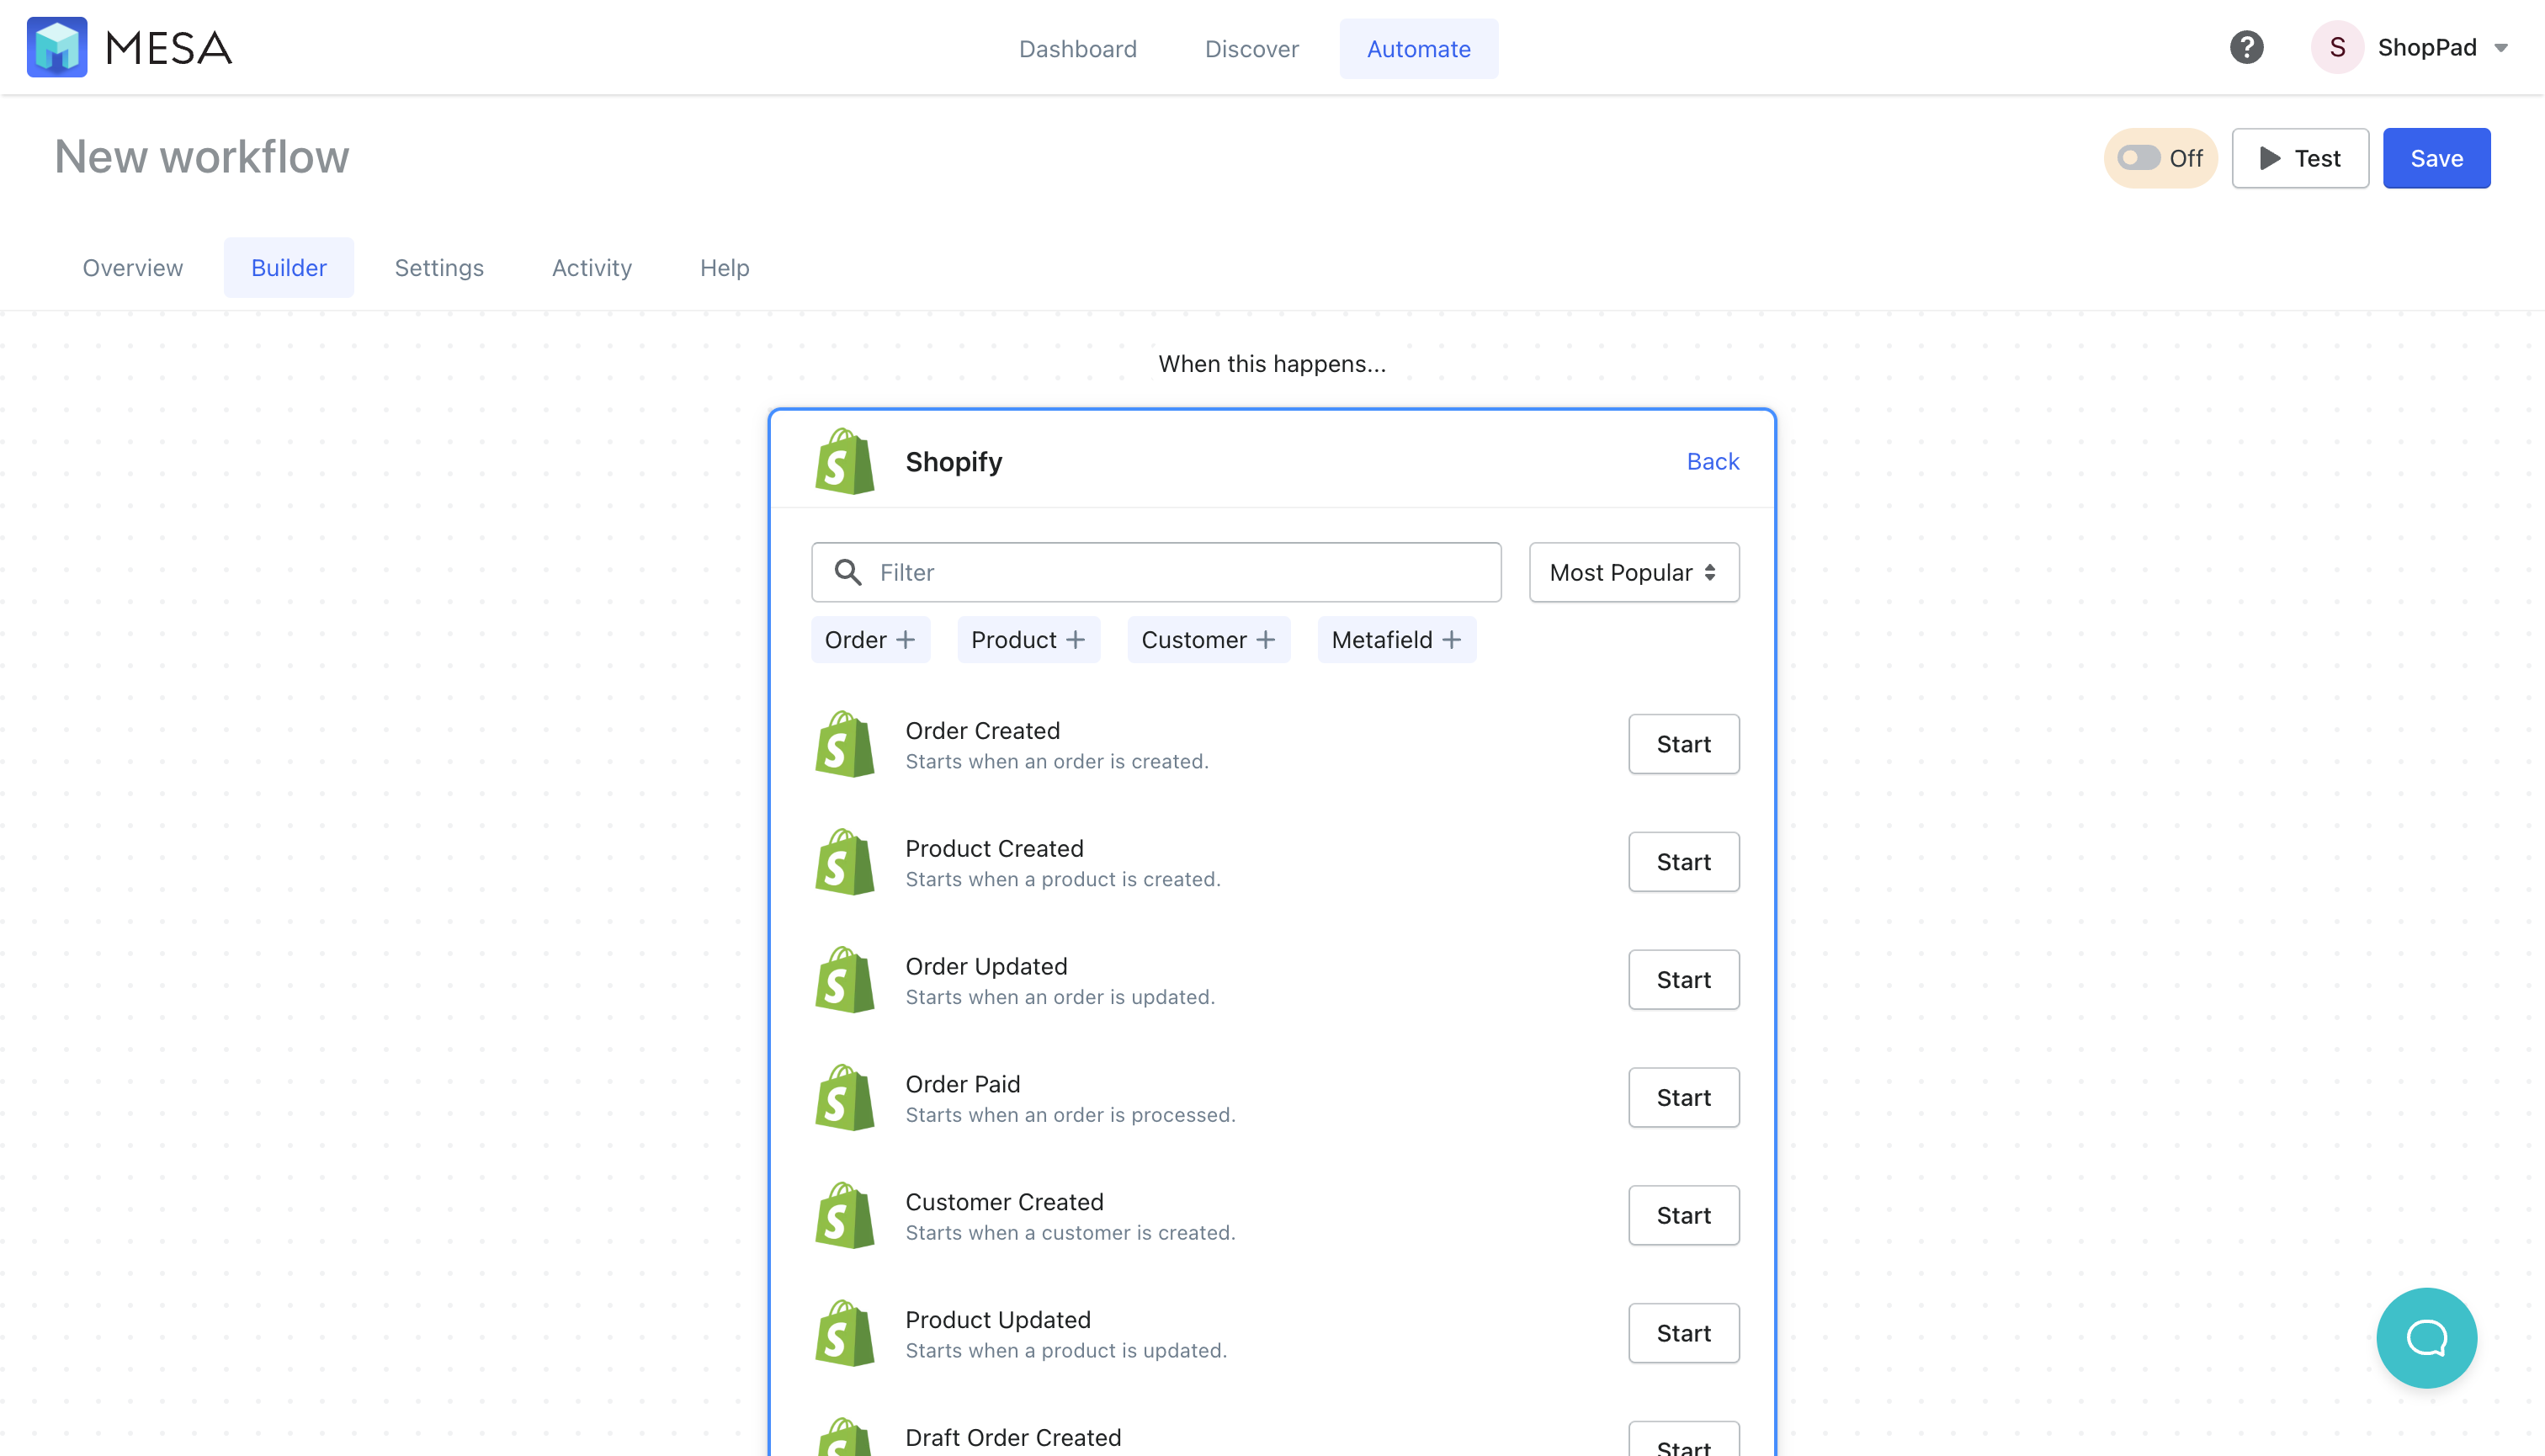Click Shopify icon beside Order Created
This screenshot has width=2545, height=1456.
(845, 744)
